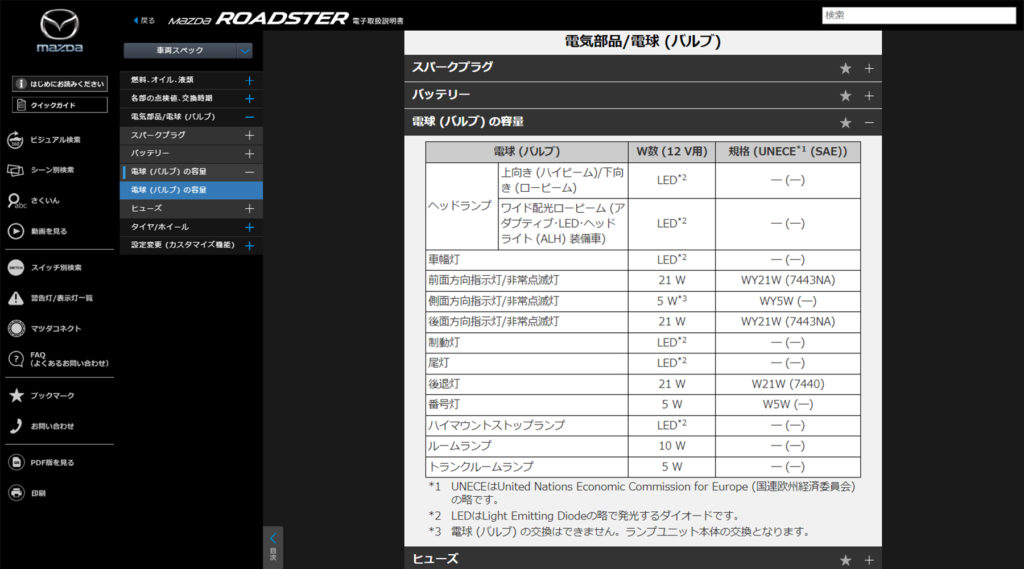Bookmark スパークプラグ section with star
Image resolution: width=1024 pixels, height=569 pixels.
[x=846, y=69]
